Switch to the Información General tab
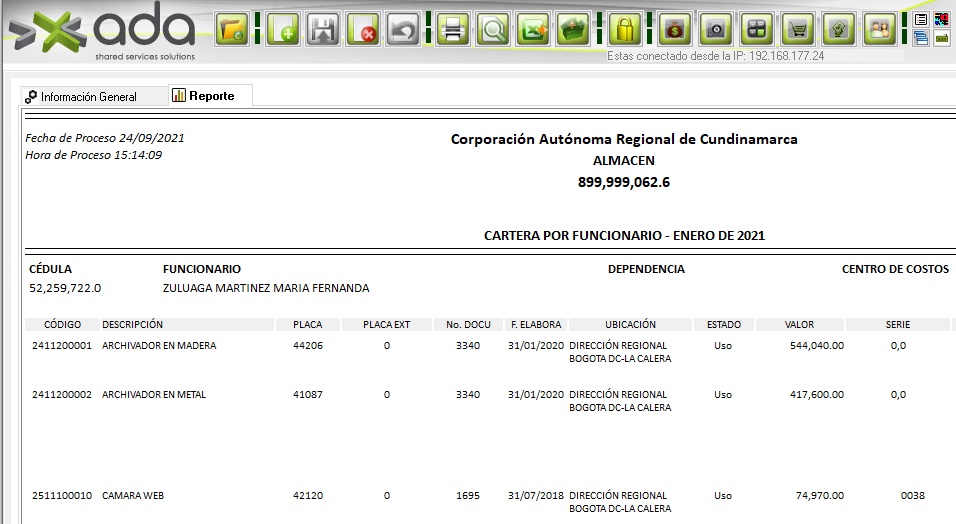Screen dimensions: 956x524 [x=88, y=97]
